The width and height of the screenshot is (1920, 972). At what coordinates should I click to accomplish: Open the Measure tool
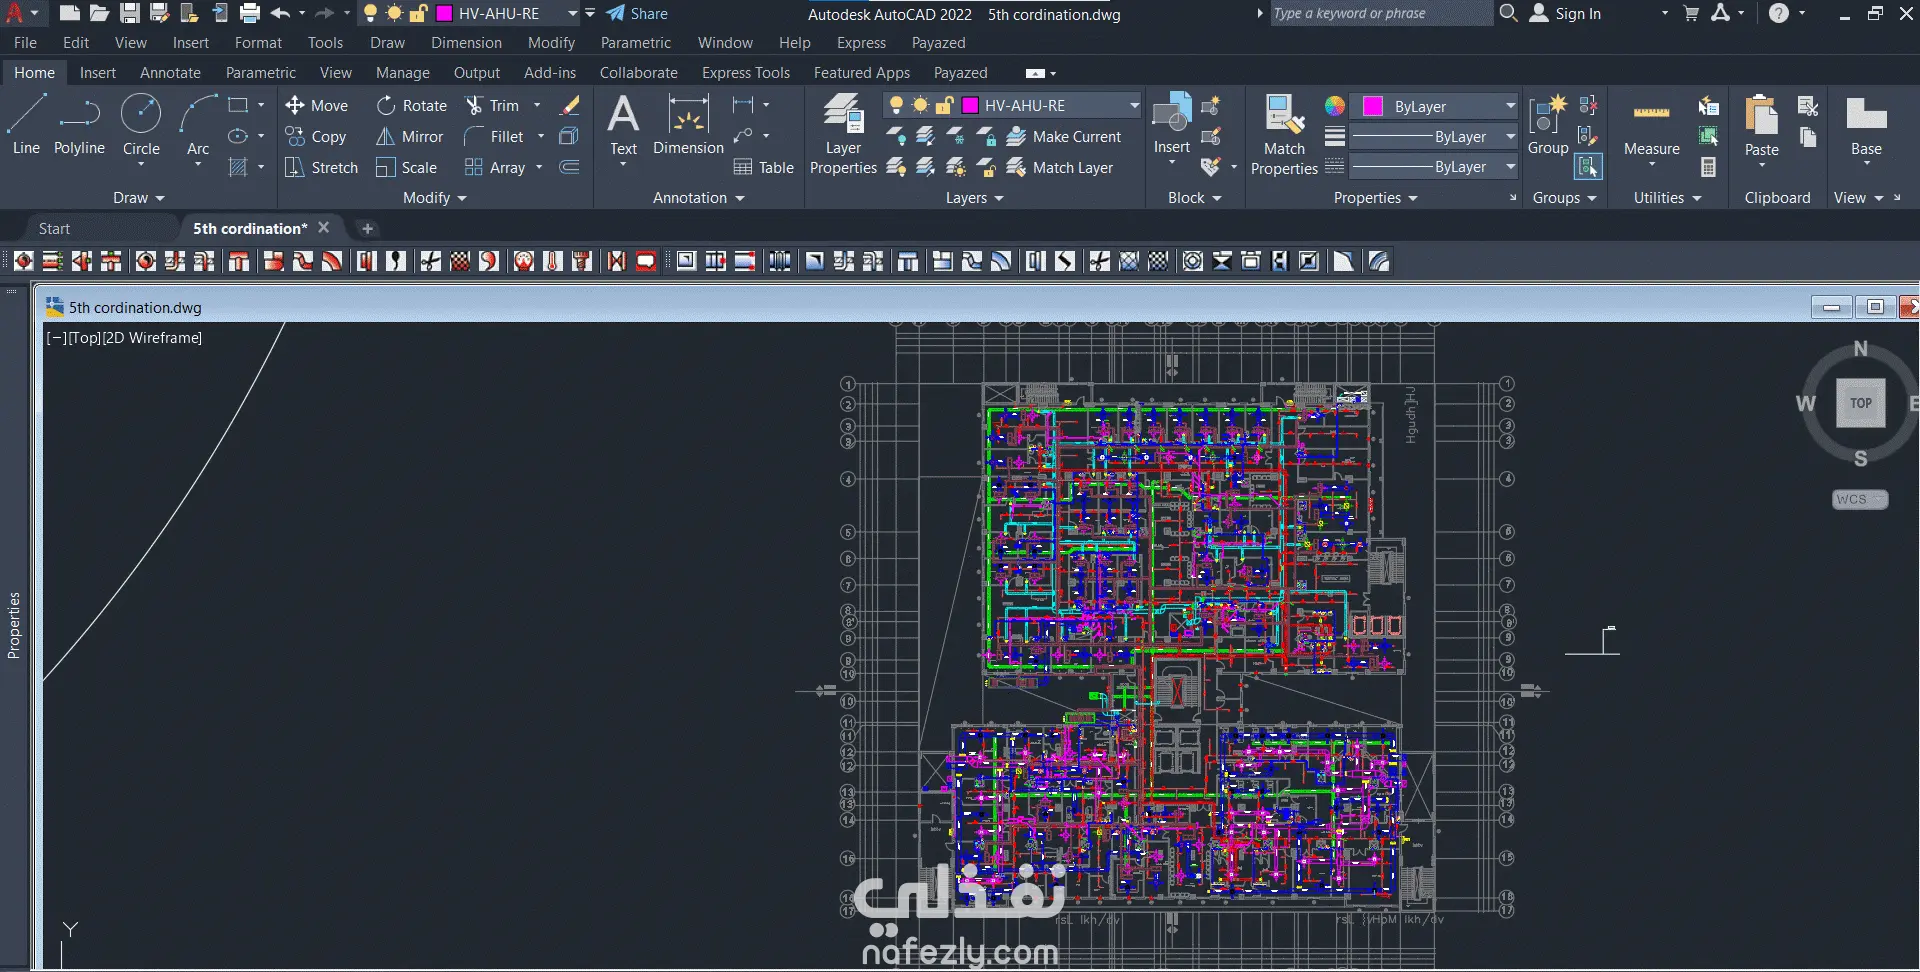[x=1652, y=127]
